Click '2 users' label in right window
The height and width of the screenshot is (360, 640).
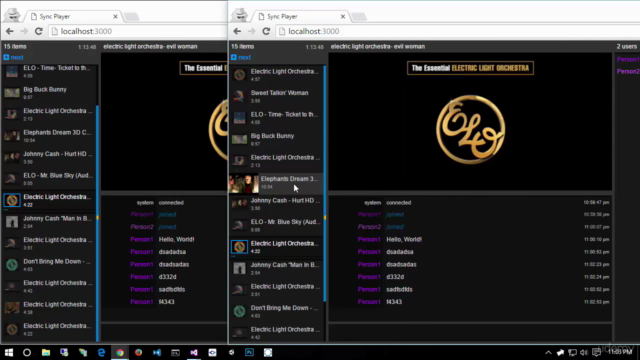pyautogui.click(x=627, y=47)
